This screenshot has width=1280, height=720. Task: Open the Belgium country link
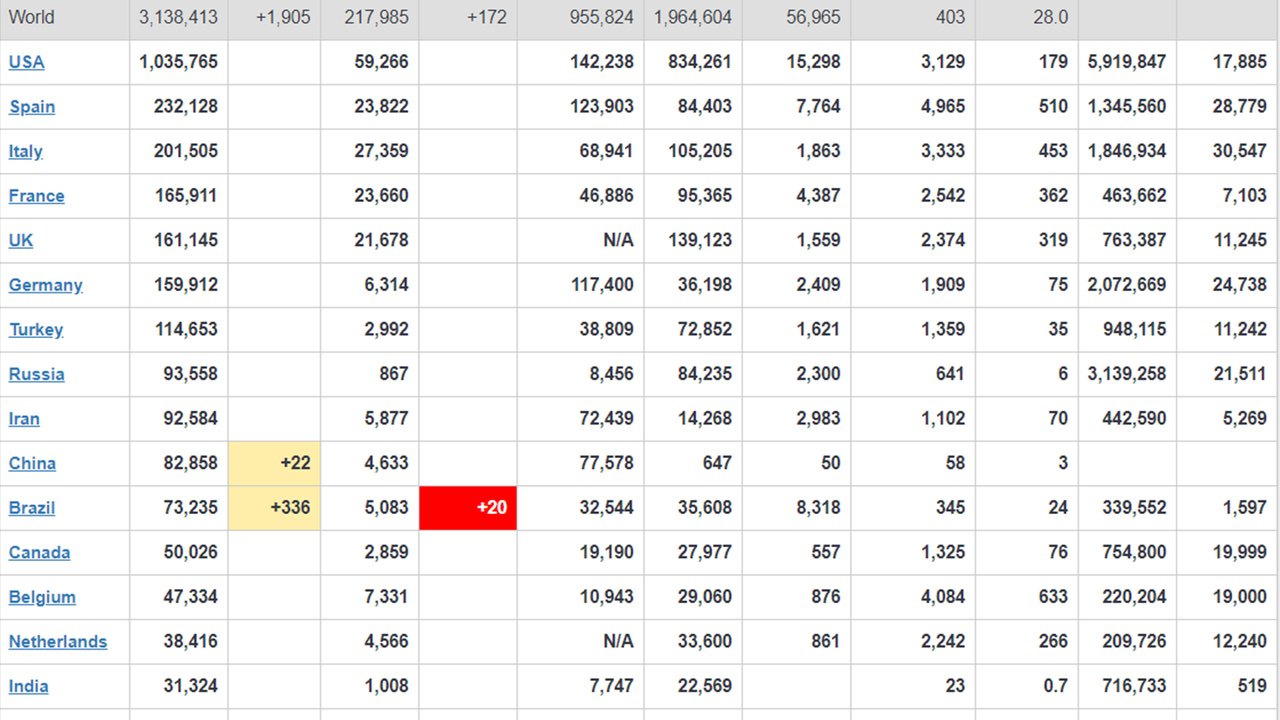[x=42, y=597]
